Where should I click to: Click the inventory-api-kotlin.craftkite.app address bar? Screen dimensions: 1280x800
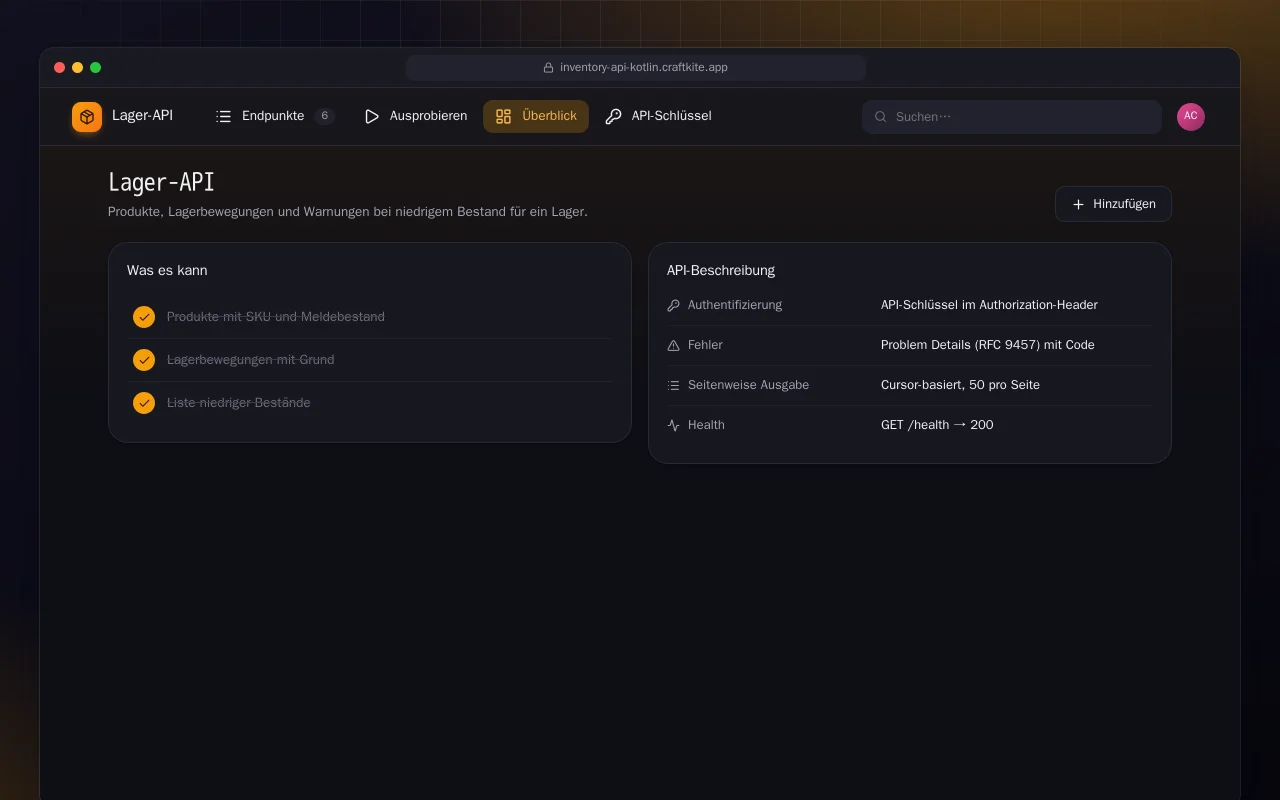(636, 68)
